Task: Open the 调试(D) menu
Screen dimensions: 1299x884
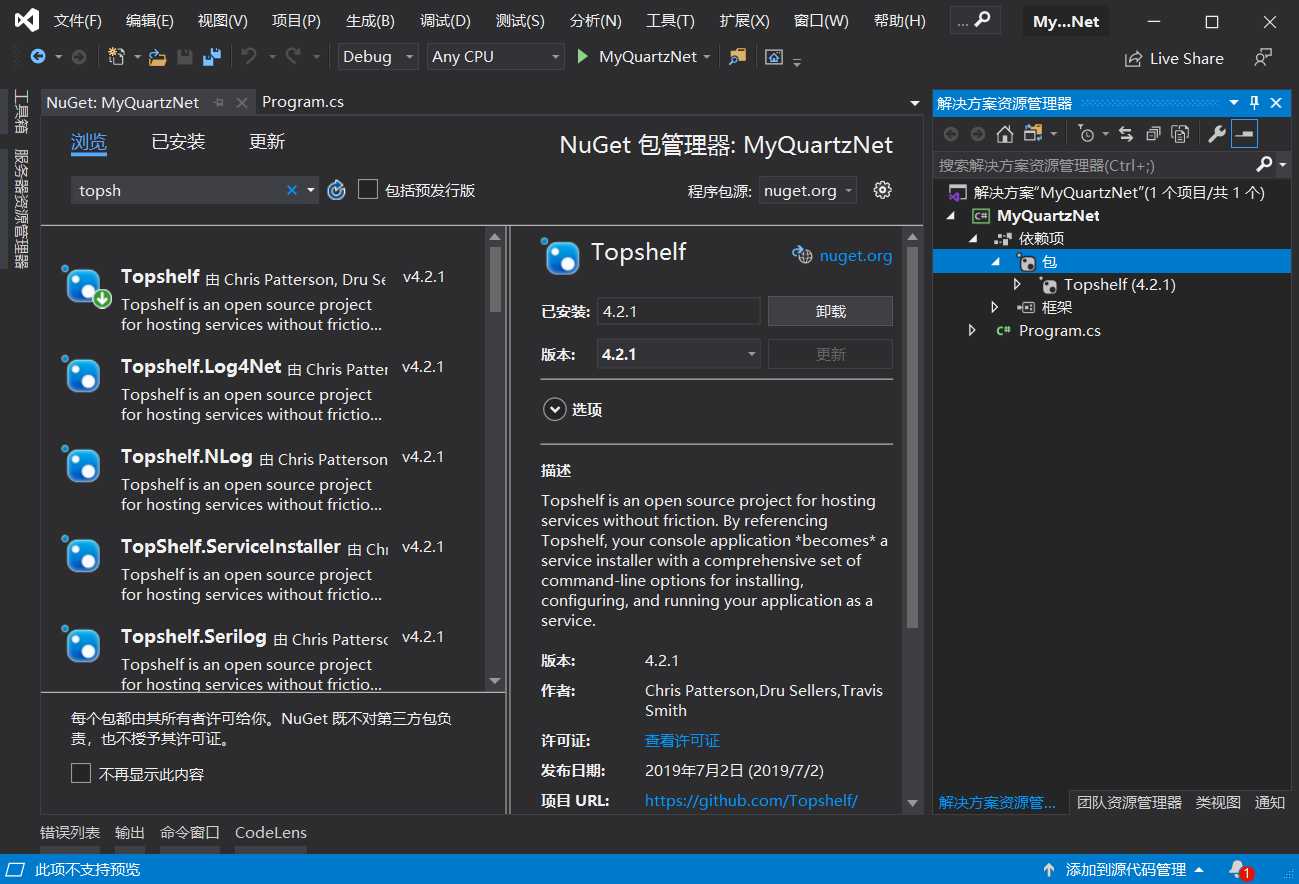Action: pos(445,21)
